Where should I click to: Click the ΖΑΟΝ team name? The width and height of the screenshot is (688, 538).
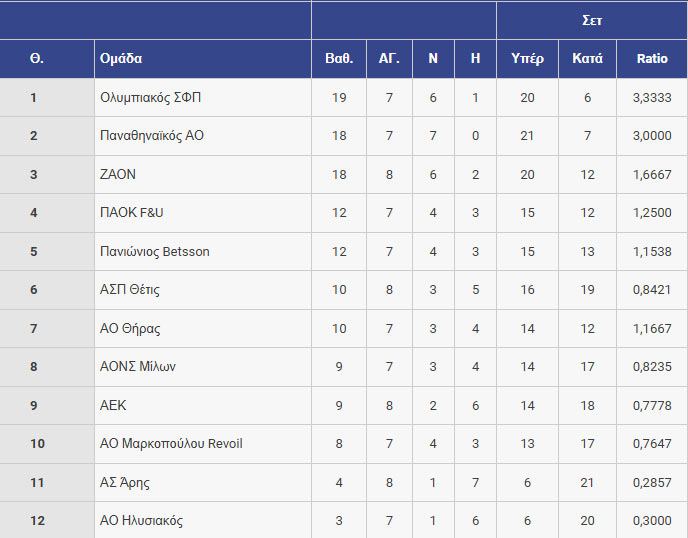click(x=118, y=175)
